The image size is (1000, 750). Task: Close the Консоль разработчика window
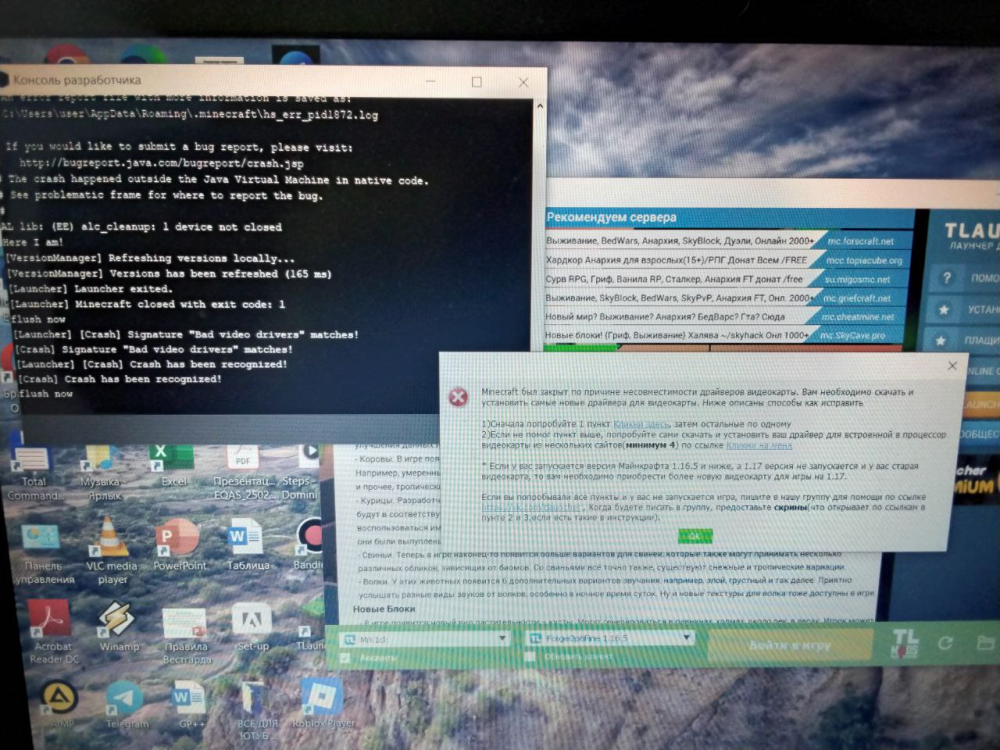[523, 82]
